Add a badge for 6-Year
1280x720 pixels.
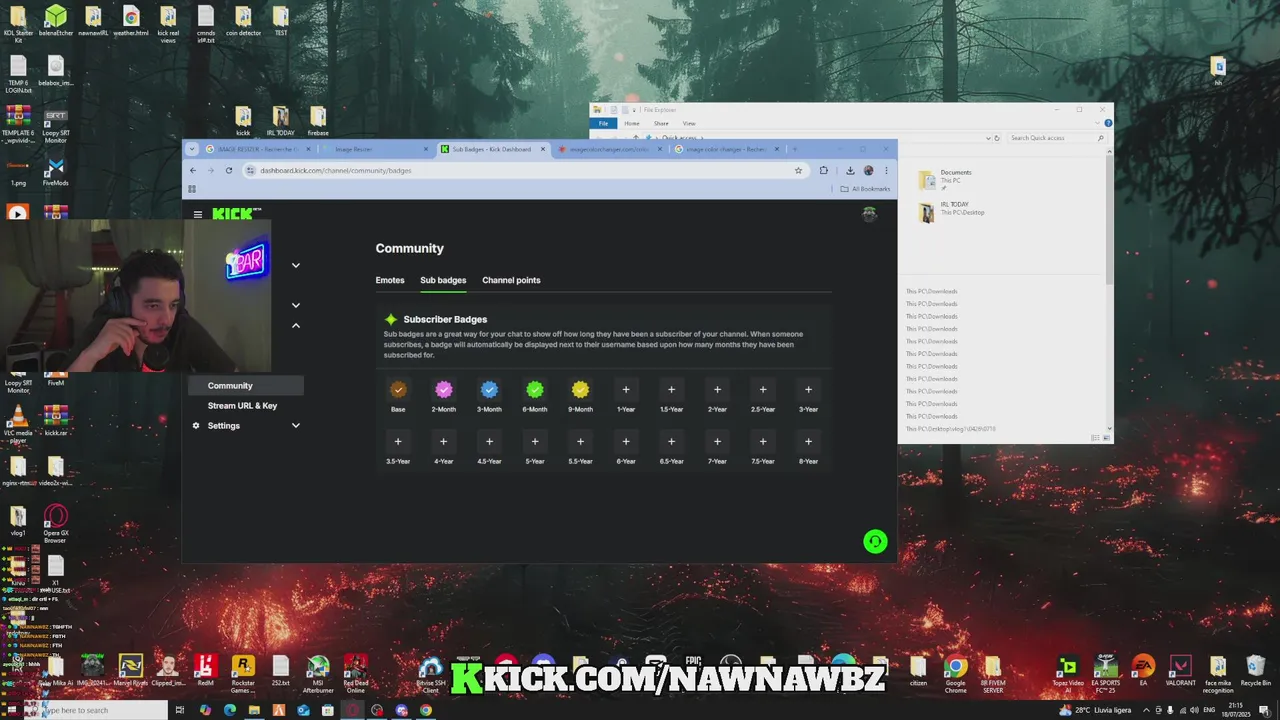[x=626, y=441]
